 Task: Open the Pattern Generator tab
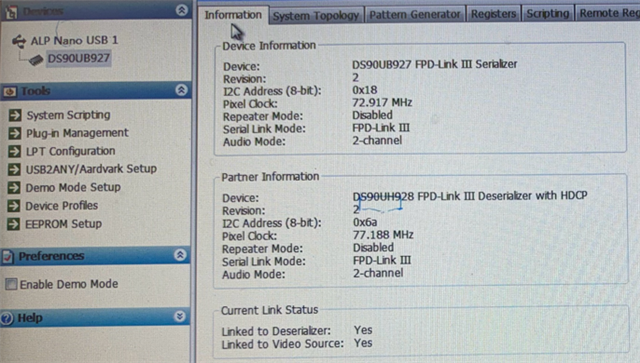point(414,14)
